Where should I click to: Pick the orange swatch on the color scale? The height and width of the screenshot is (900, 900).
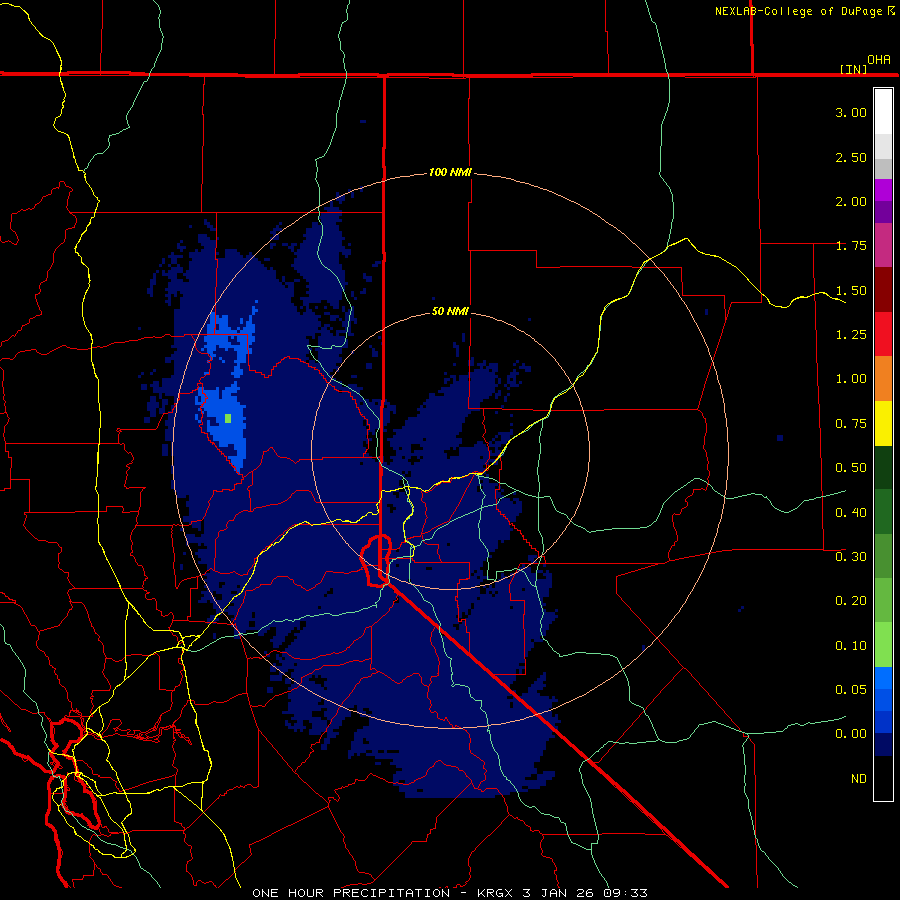pyautogui.click(x=883, y=379)
